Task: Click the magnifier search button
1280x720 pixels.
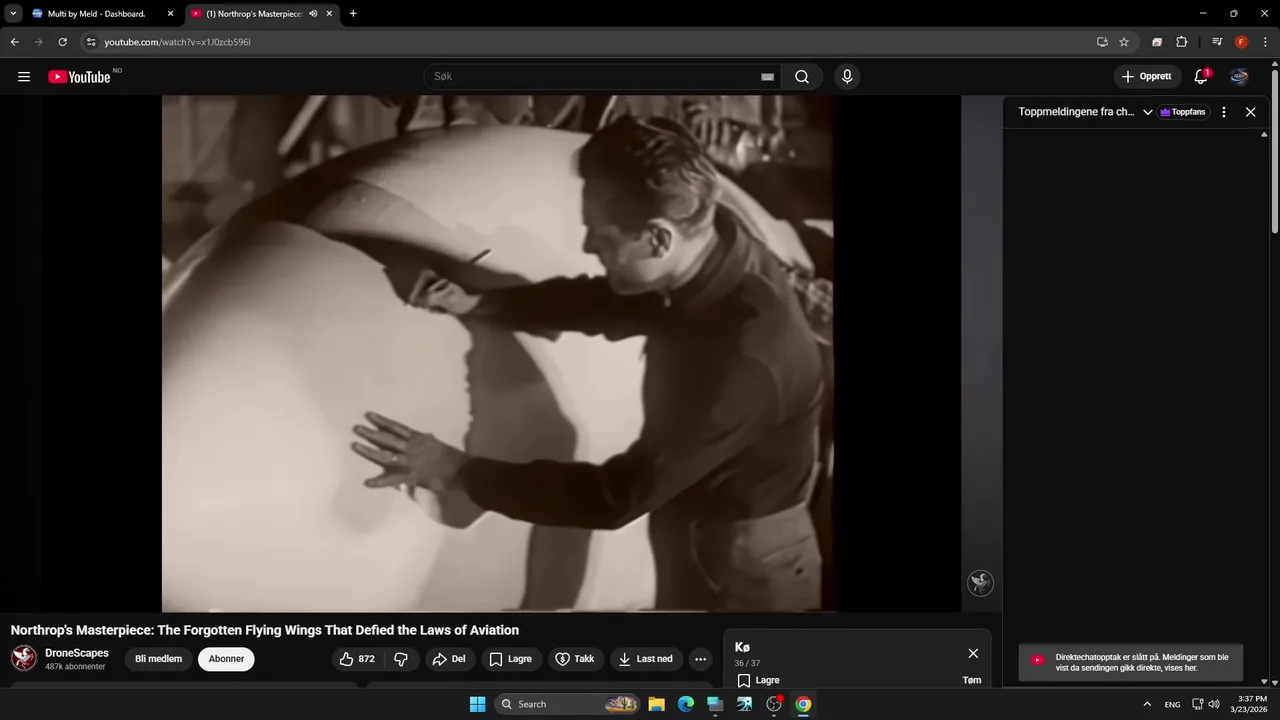Action: point(802,77)
